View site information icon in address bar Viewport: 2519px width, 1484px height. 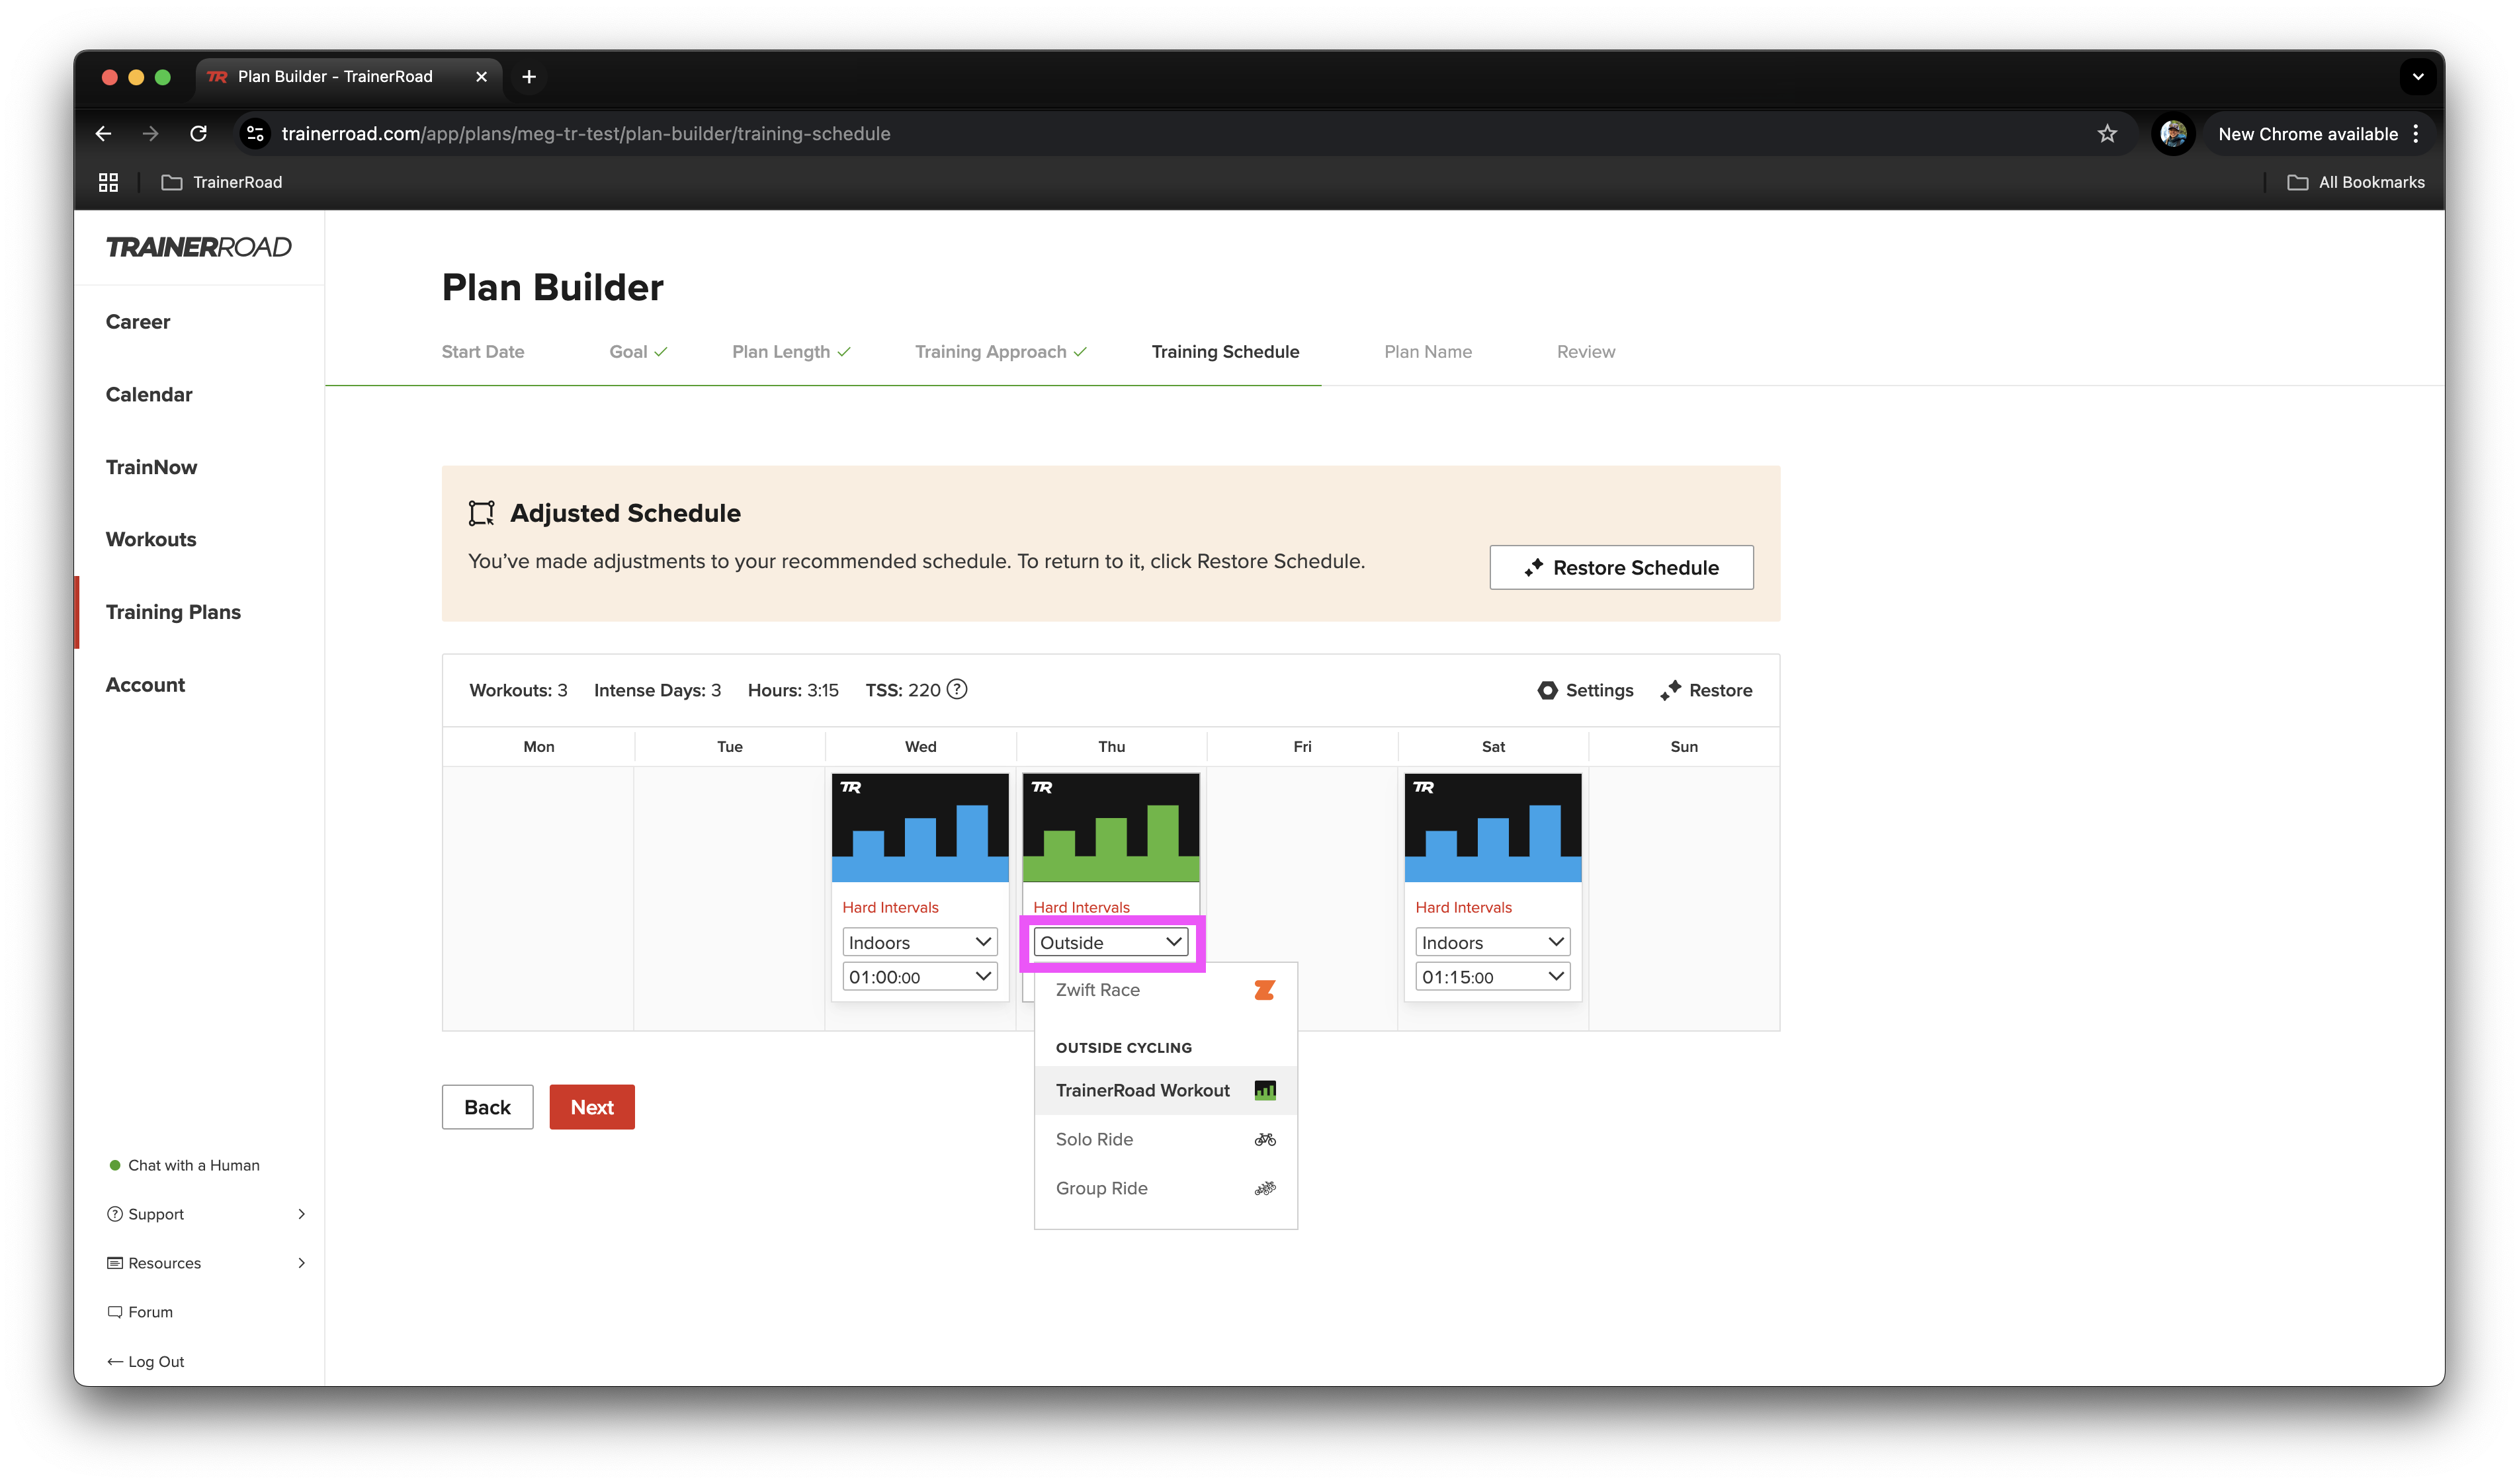coord(255,134)
